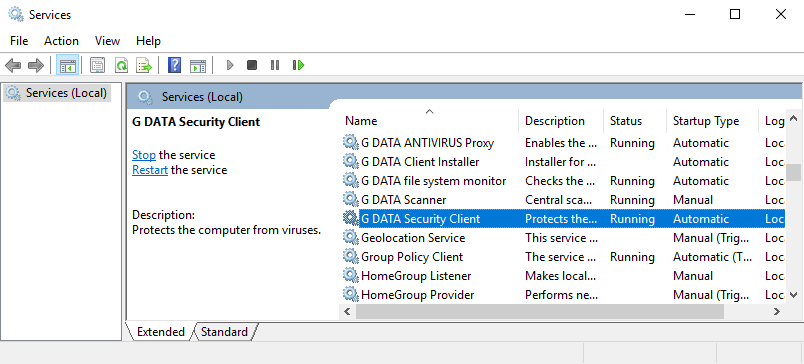Screen dimensions: 804x364
Task: Click the horizontal scrollbar thumb
Action: tap(540, 311)
